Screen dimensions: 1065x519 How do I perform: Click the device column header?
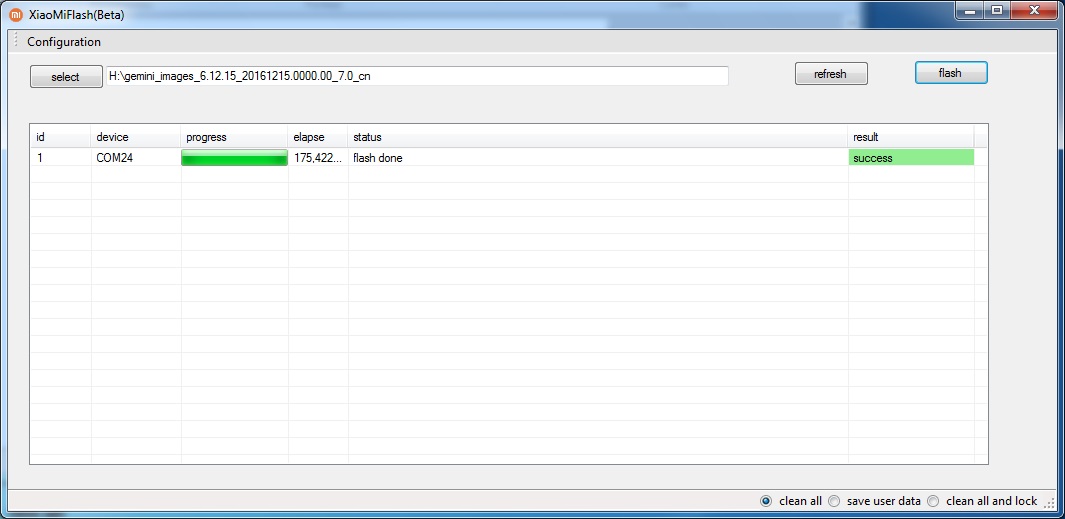(136, 137)
